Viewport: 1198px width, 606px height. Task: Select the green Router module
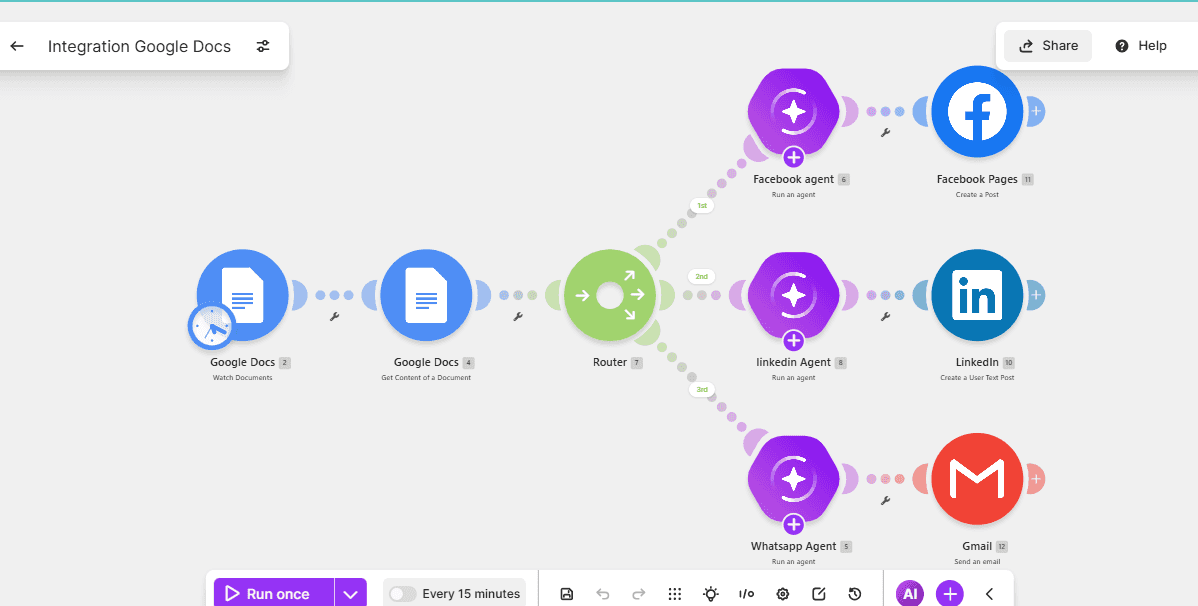610,295
